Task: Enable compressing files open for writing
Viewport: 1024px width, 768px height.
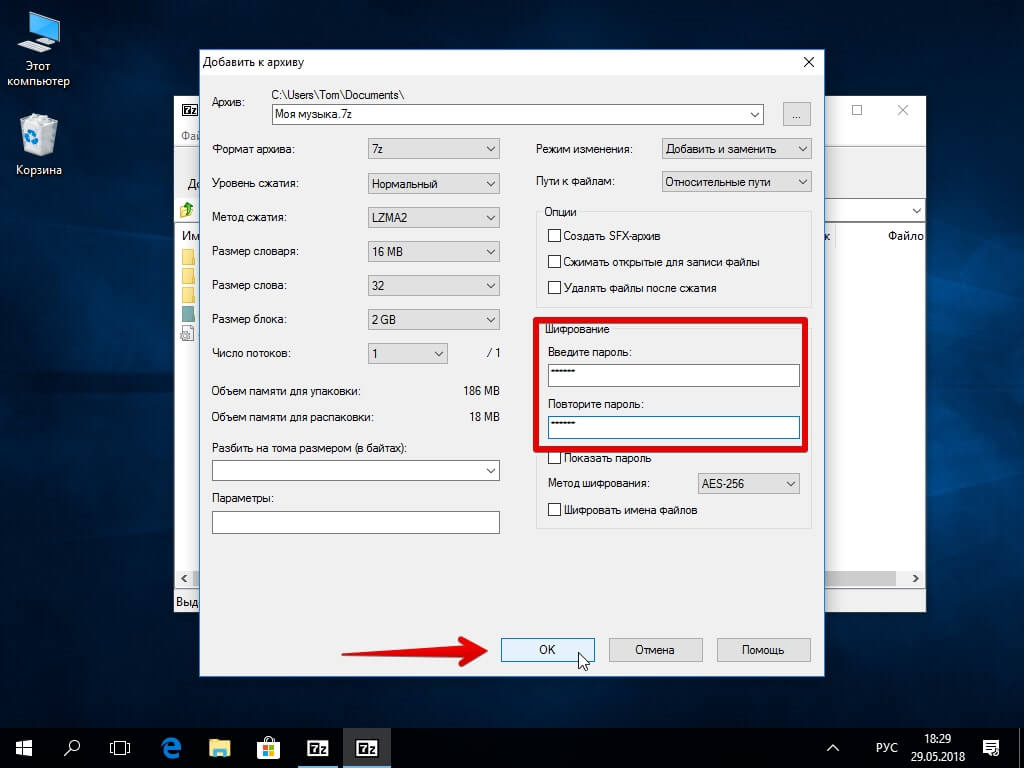Action: (554, 262)
